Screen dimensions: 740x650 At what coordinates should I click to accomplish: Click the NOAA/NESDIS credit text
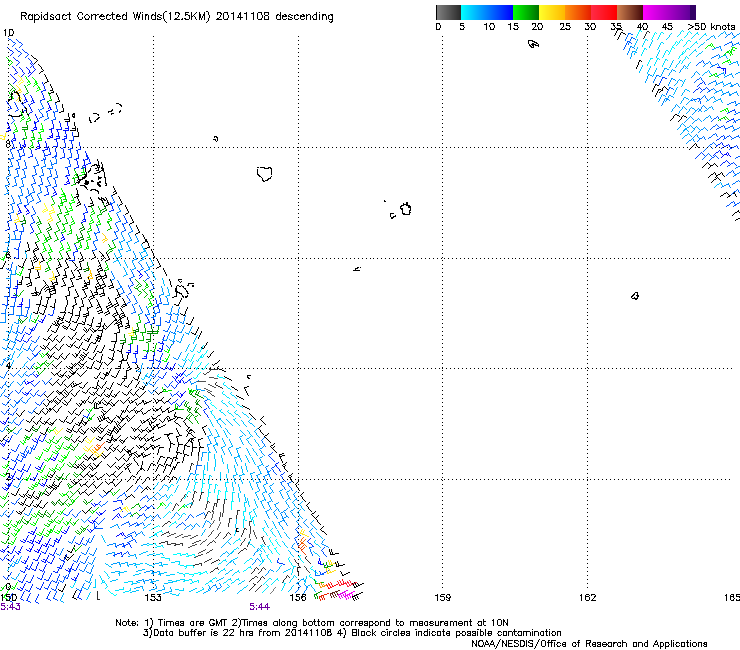tap(589, 644)
